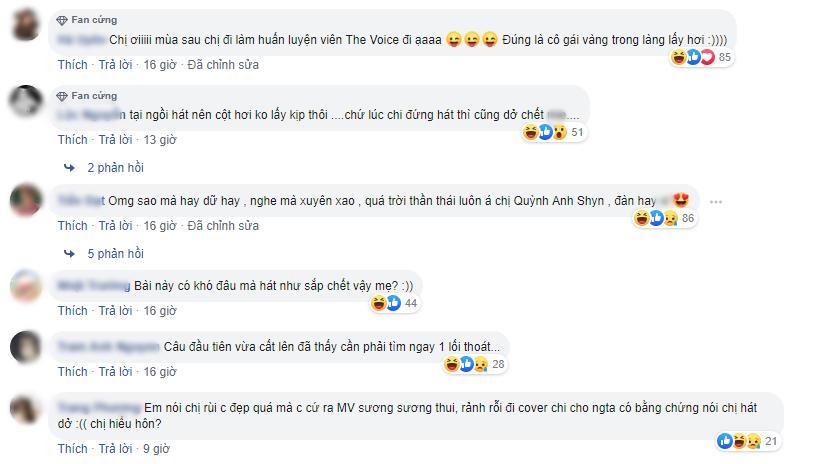The width and height of the screenshot is (817, 464).
Task: Open reactions on The Voice comment (85)
Action: click(x=701, y=57)
